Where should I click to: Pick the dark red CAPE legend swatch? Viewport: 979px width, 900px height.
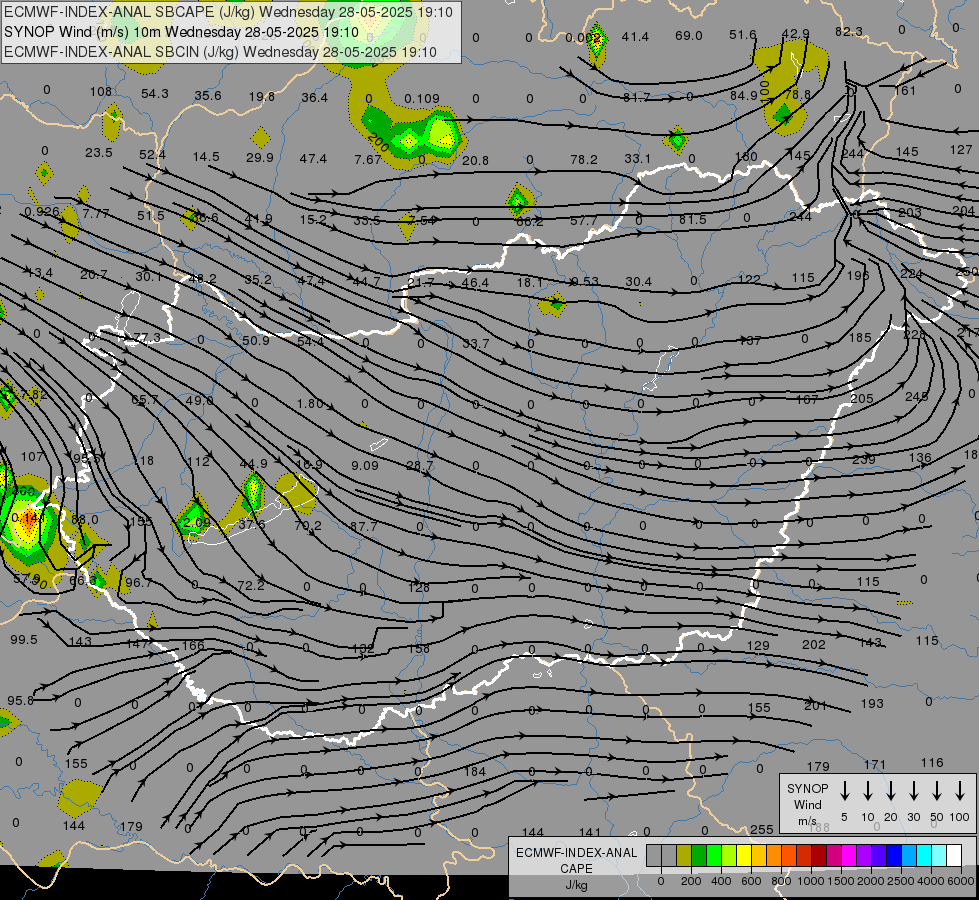click(819, 855)
